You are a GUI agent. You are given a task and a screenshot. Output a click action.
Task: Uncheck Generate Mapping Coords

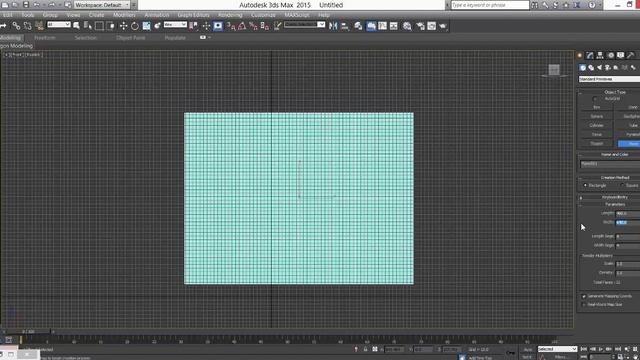584,296
